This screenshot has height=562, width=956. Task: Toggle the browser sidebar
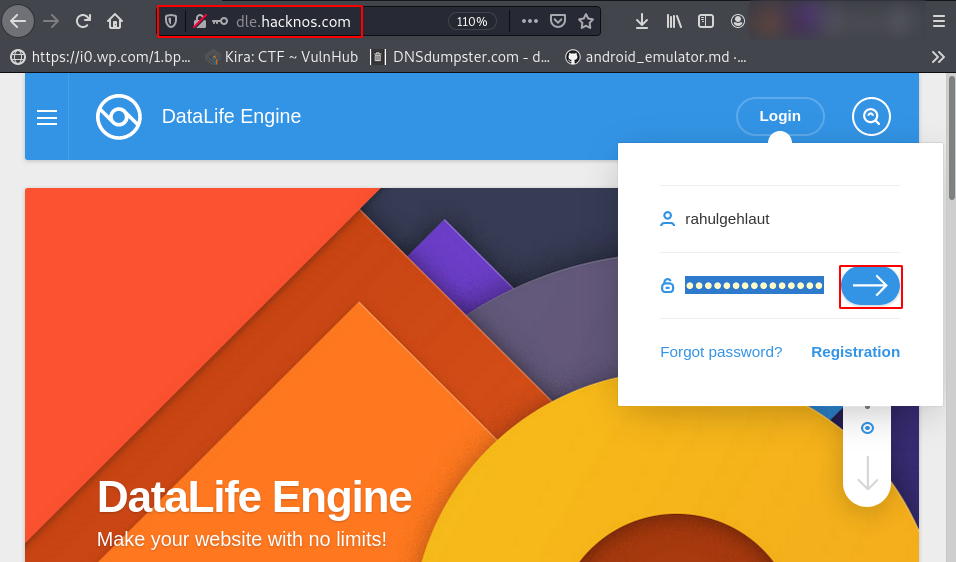tap(705, 21)
